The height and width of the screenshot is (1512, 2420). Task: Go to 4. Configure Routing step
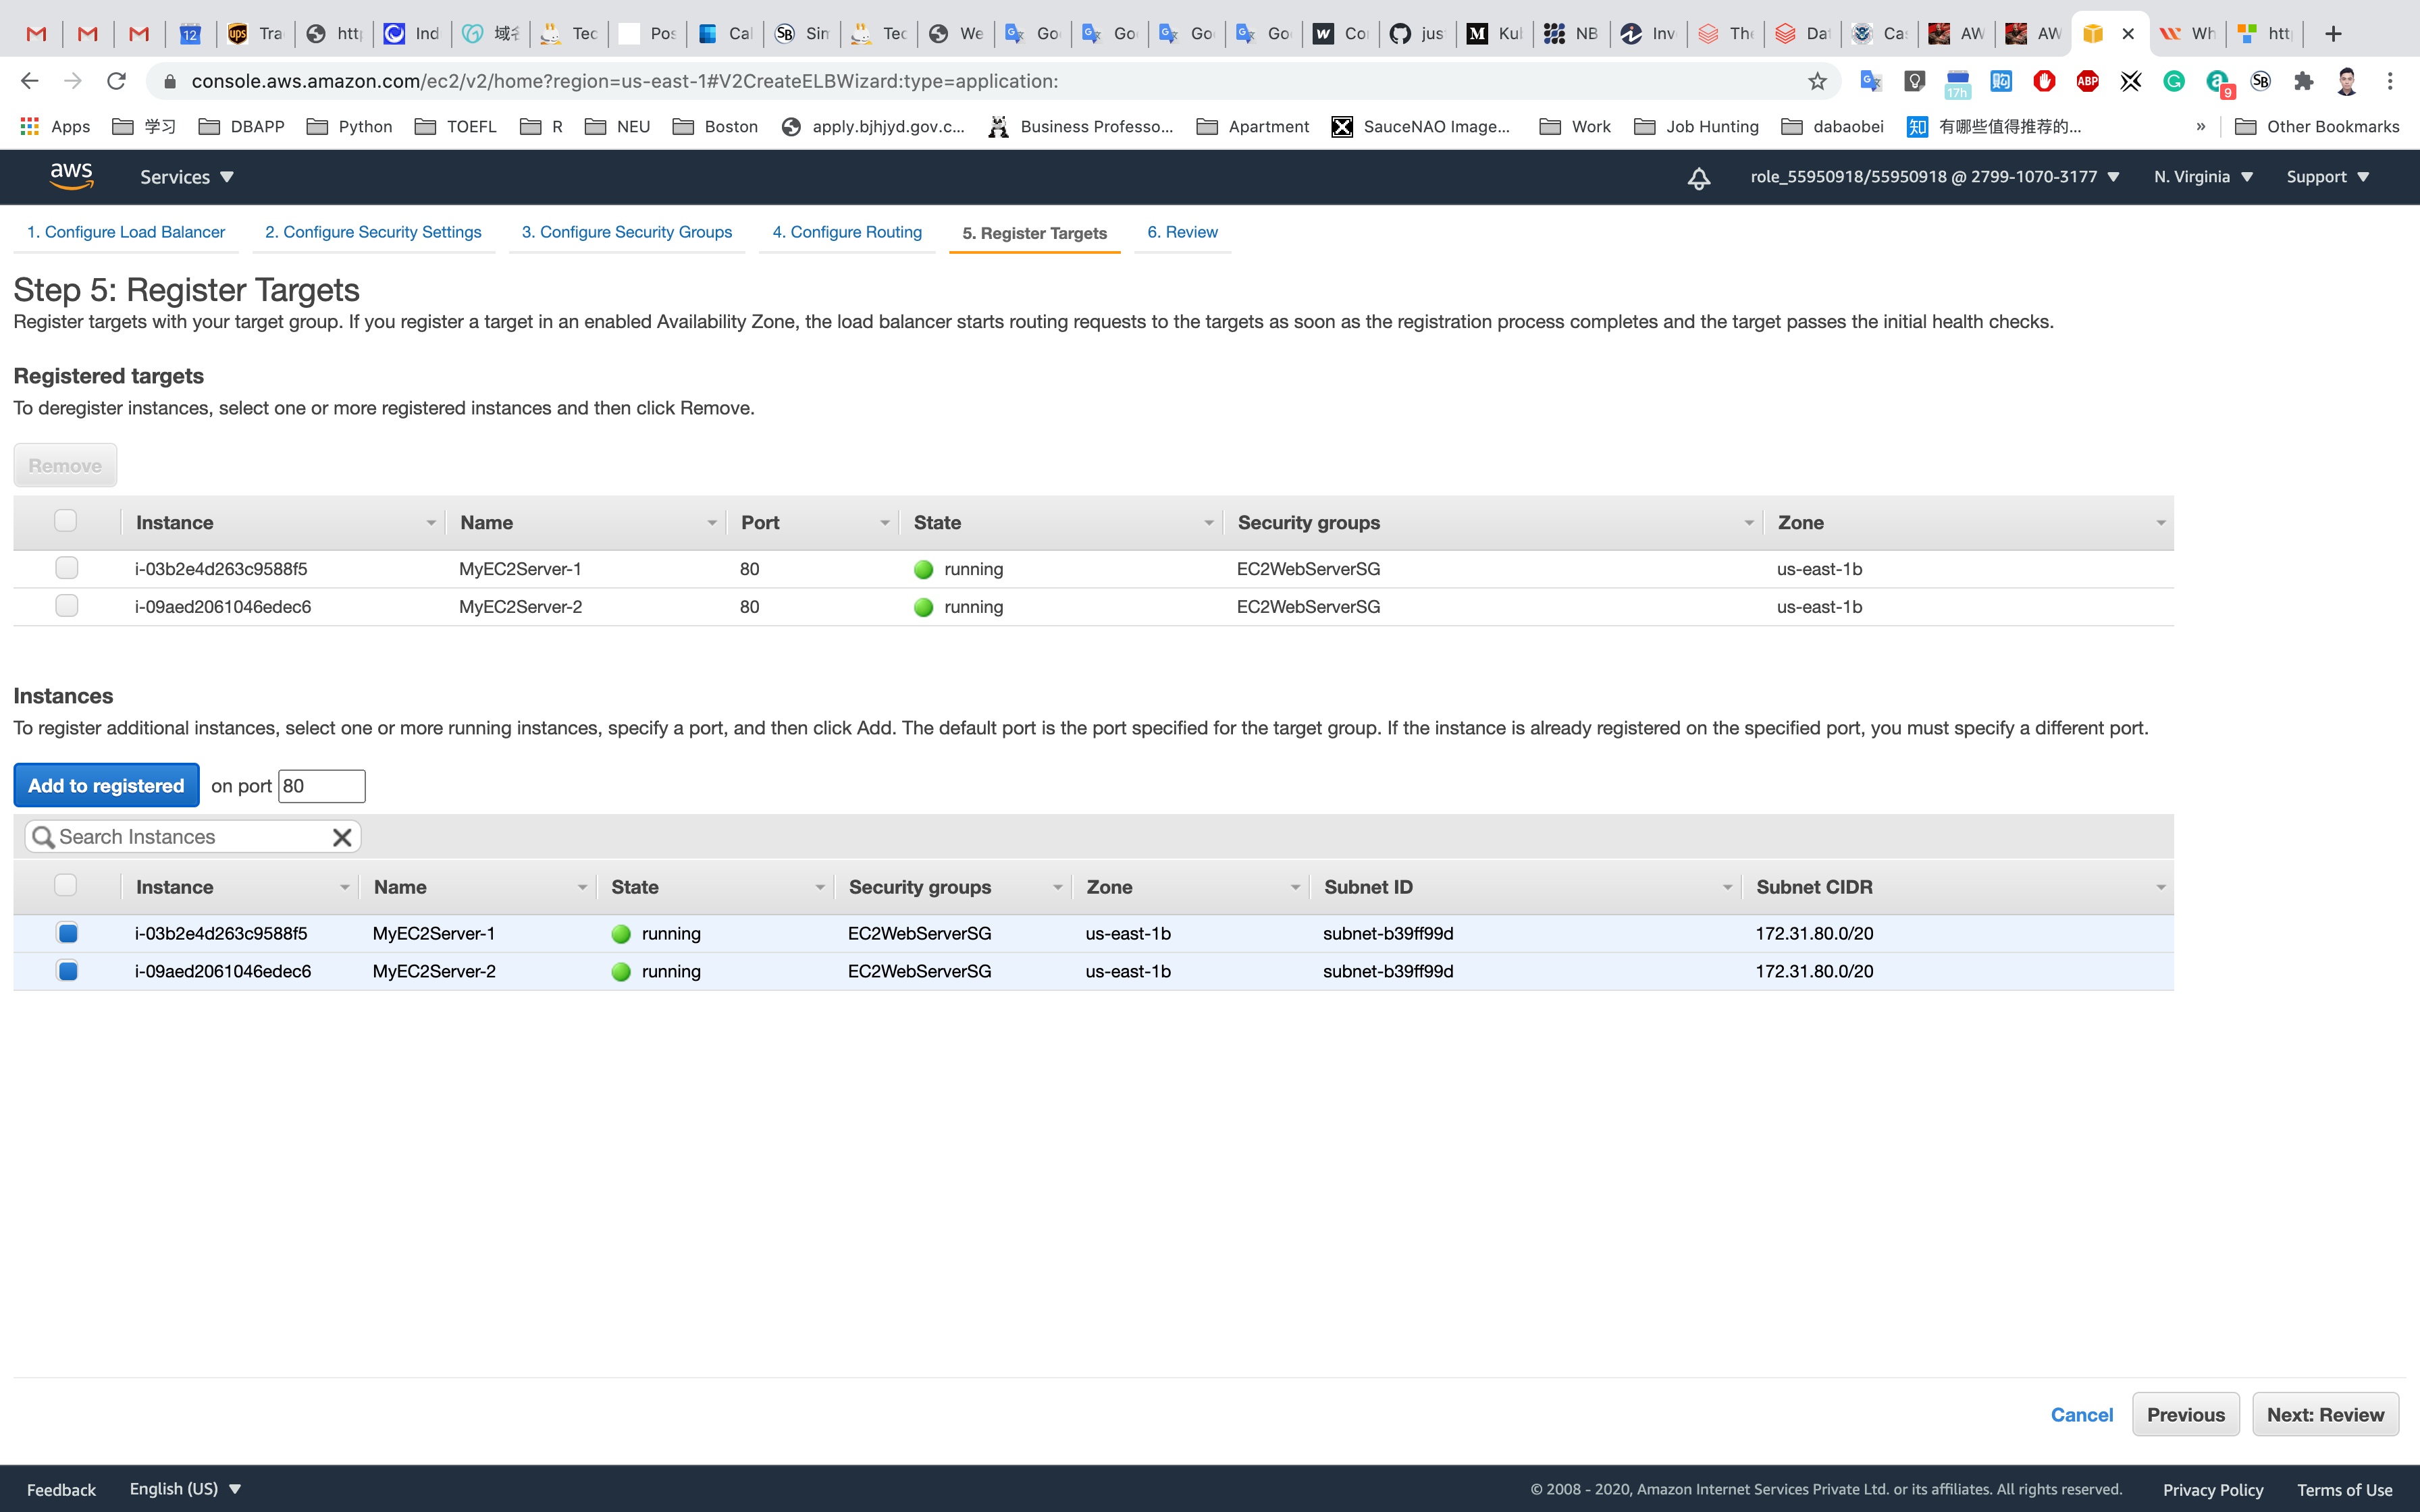click(x=847, y=232)
